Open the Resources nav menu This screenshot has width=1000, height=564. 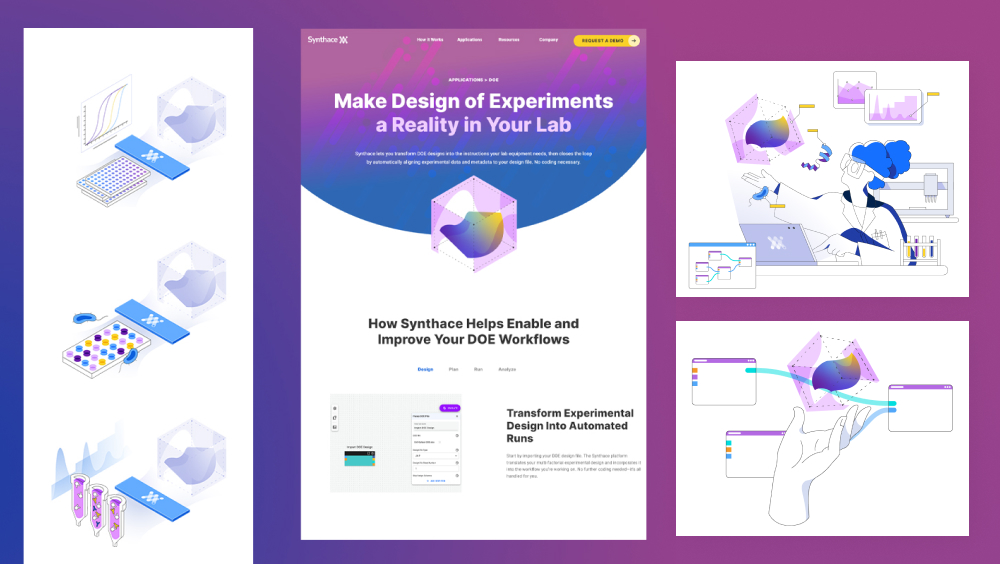click(508, 40)
